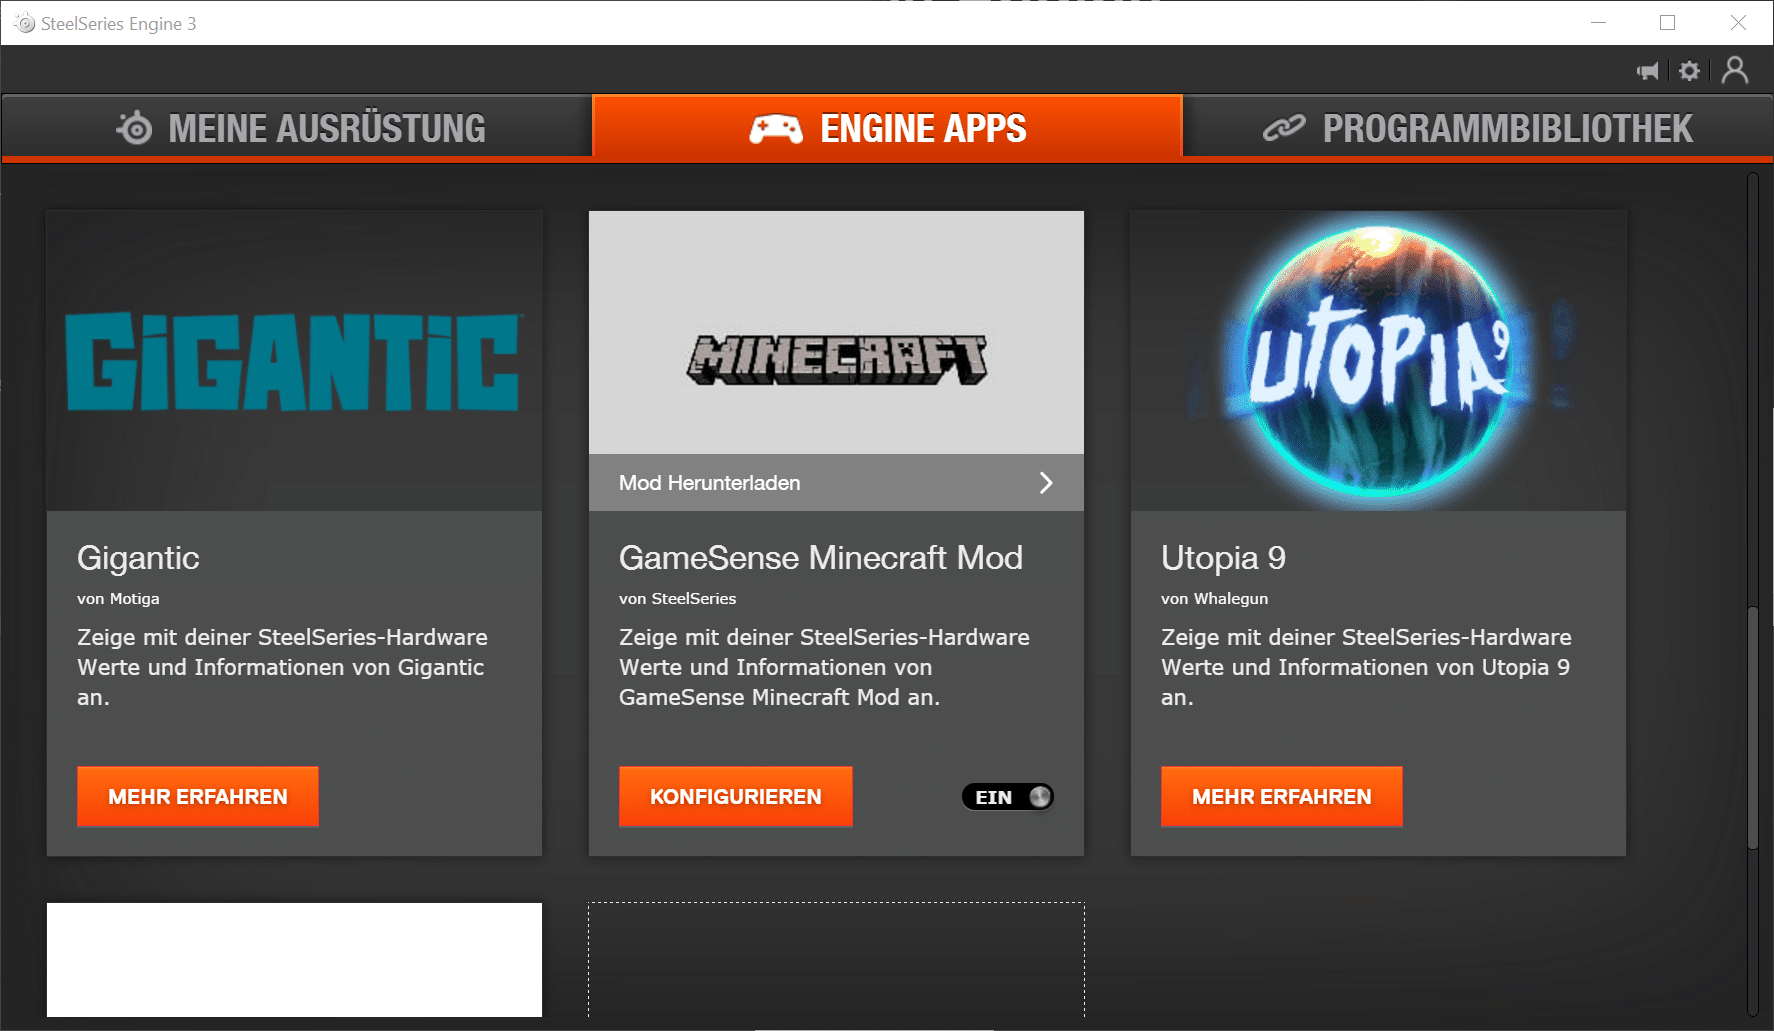Click the SteelSeries icon beside Meine Ausrüstung
The image size is (1774, 1031).
[134, 128]
